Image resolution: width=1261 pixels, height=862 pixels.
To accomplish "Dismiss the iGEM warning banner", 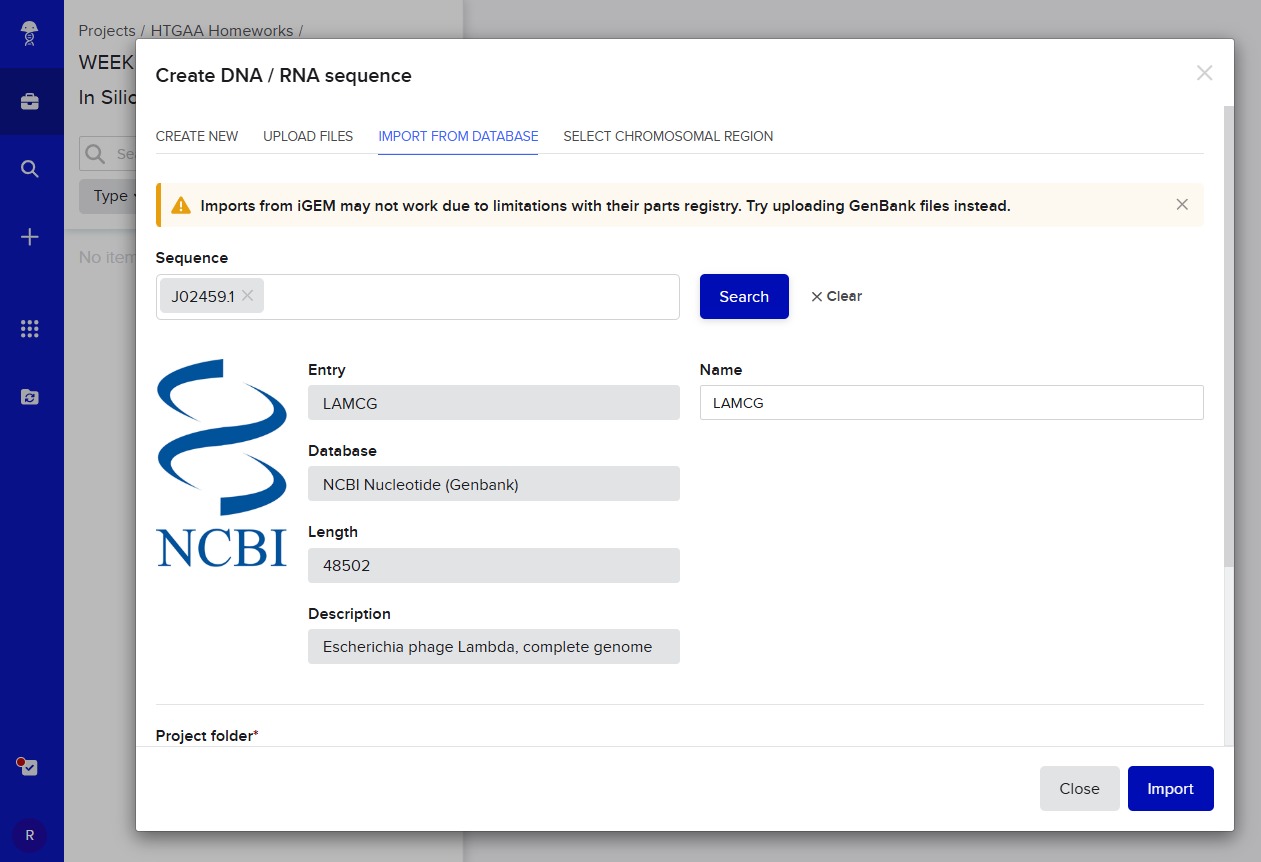I will [x=1182, y=205].
